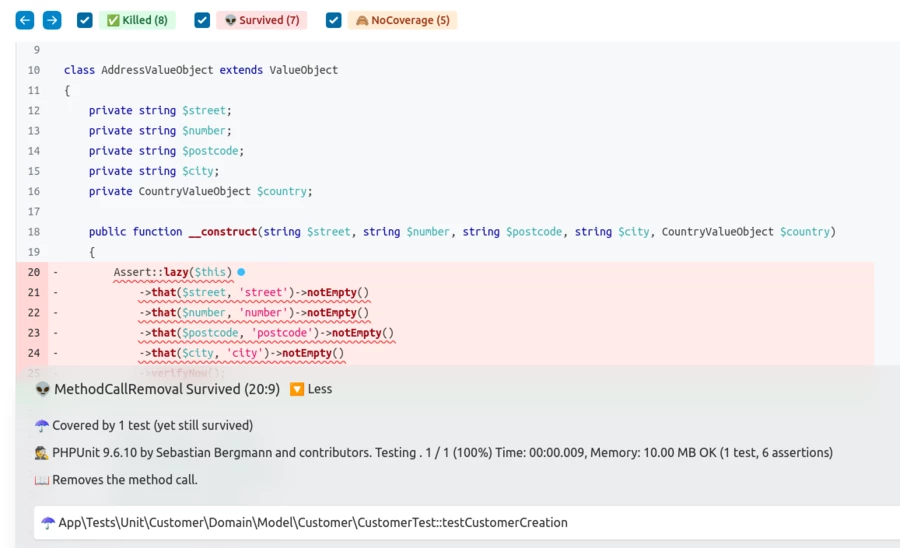The height and width of the screenshot is (548, 900).
Task: Click the umbrella icon in the CustomerTest row
Action: click(48, 523)
